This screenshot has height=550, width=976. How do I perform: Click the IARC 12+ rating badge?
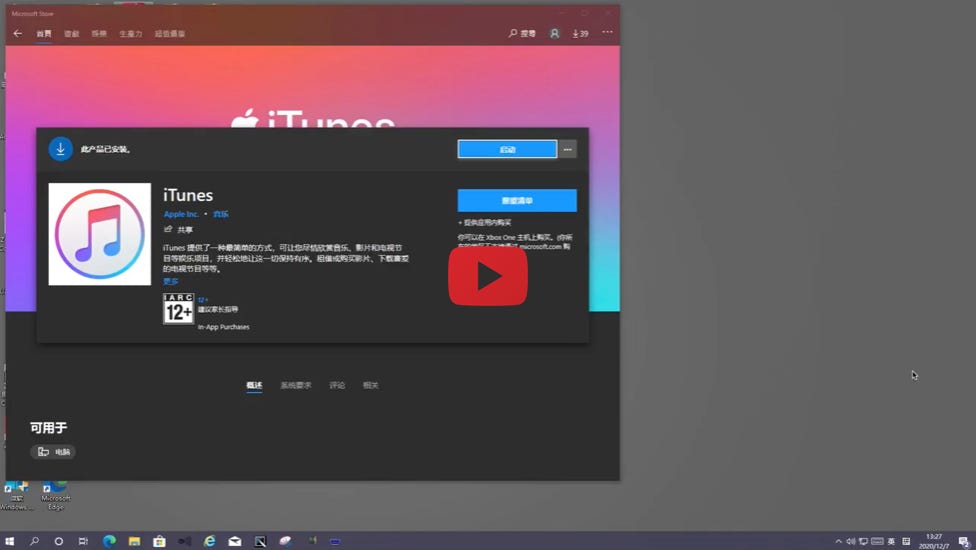(x=178, y=309)
